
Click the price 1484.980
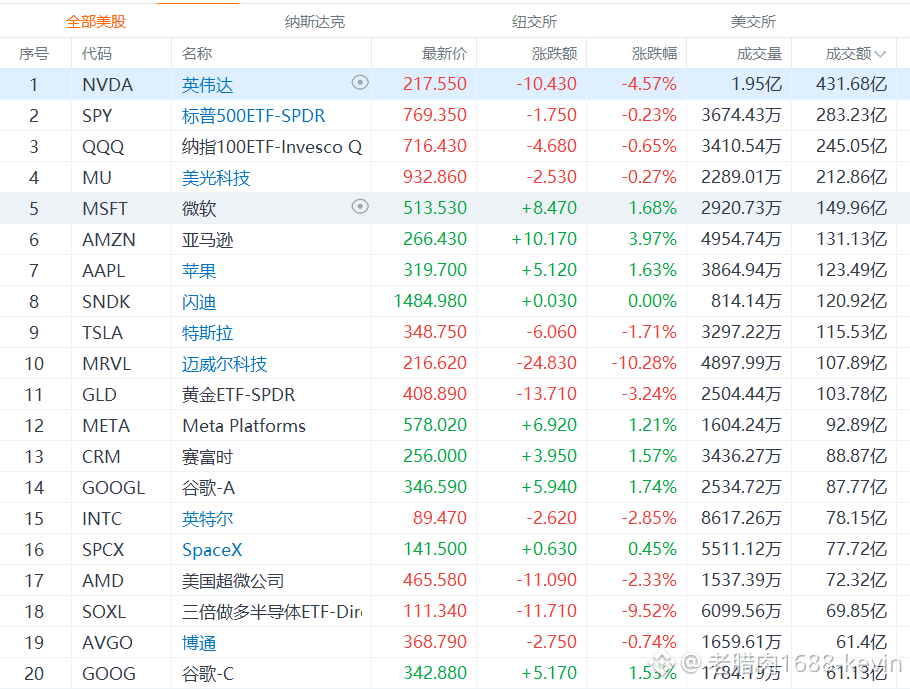(x=430, y=301)
